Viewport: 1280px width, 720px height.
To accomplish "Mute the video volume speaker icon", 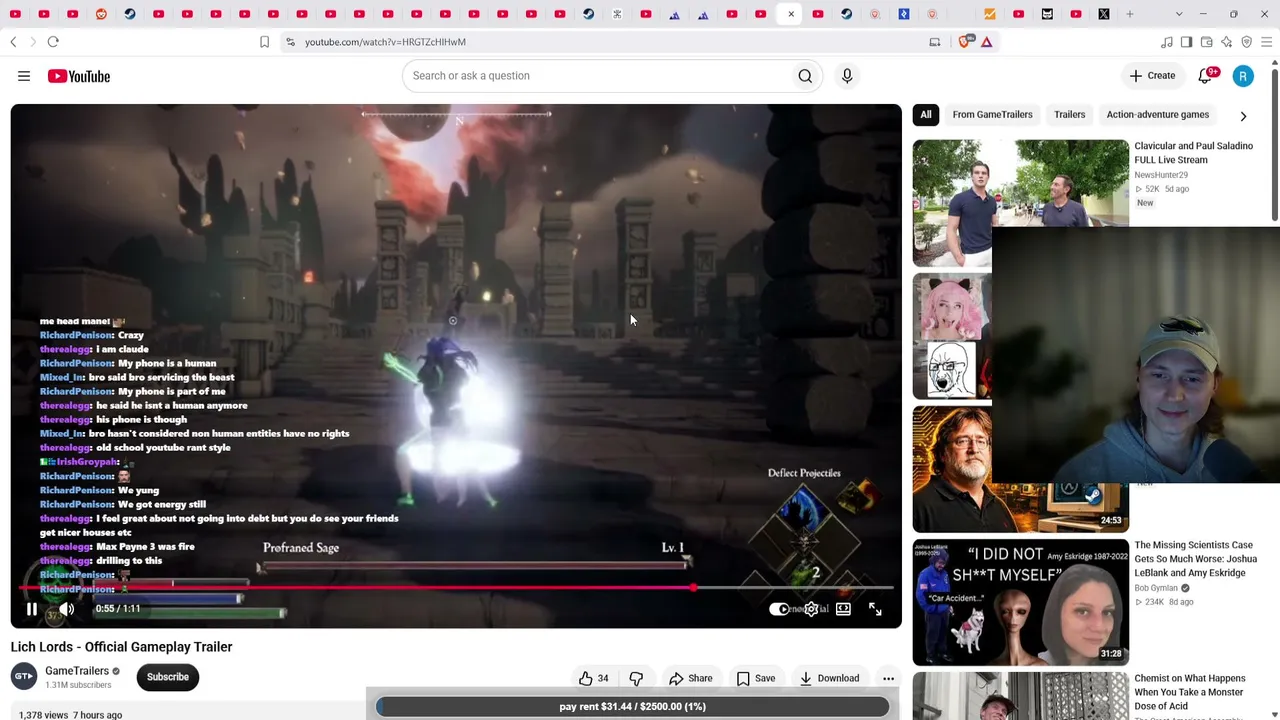I will pyautogui.click(x=67, y=609).
